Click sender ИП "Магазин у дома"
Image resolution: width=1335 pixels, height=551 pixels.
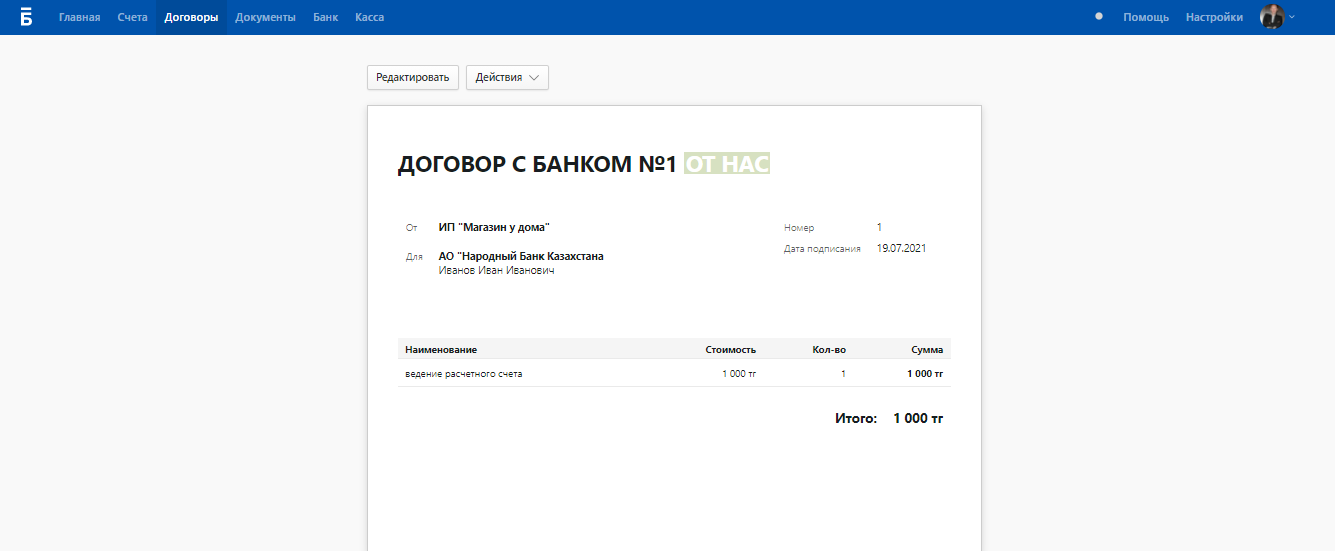(x=494, y=228)
